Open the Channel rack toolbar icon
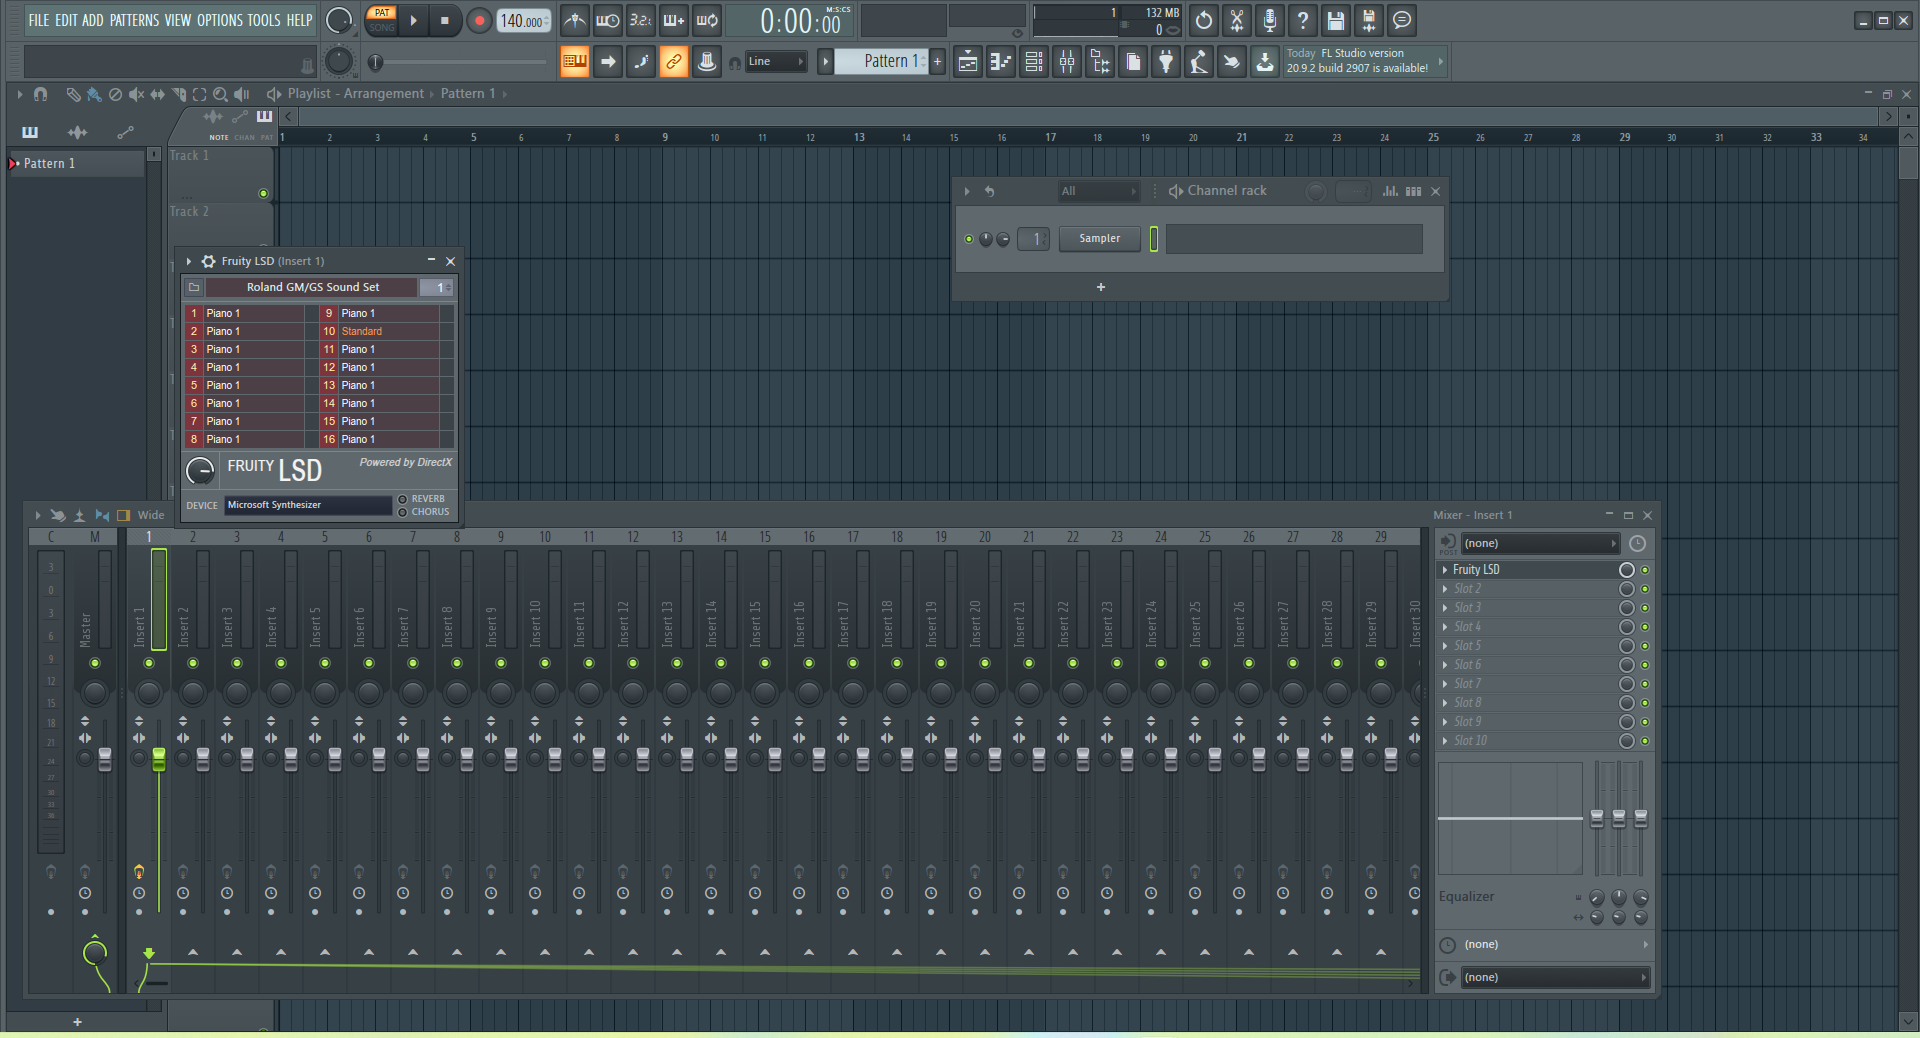 [x=1034, y=62]
